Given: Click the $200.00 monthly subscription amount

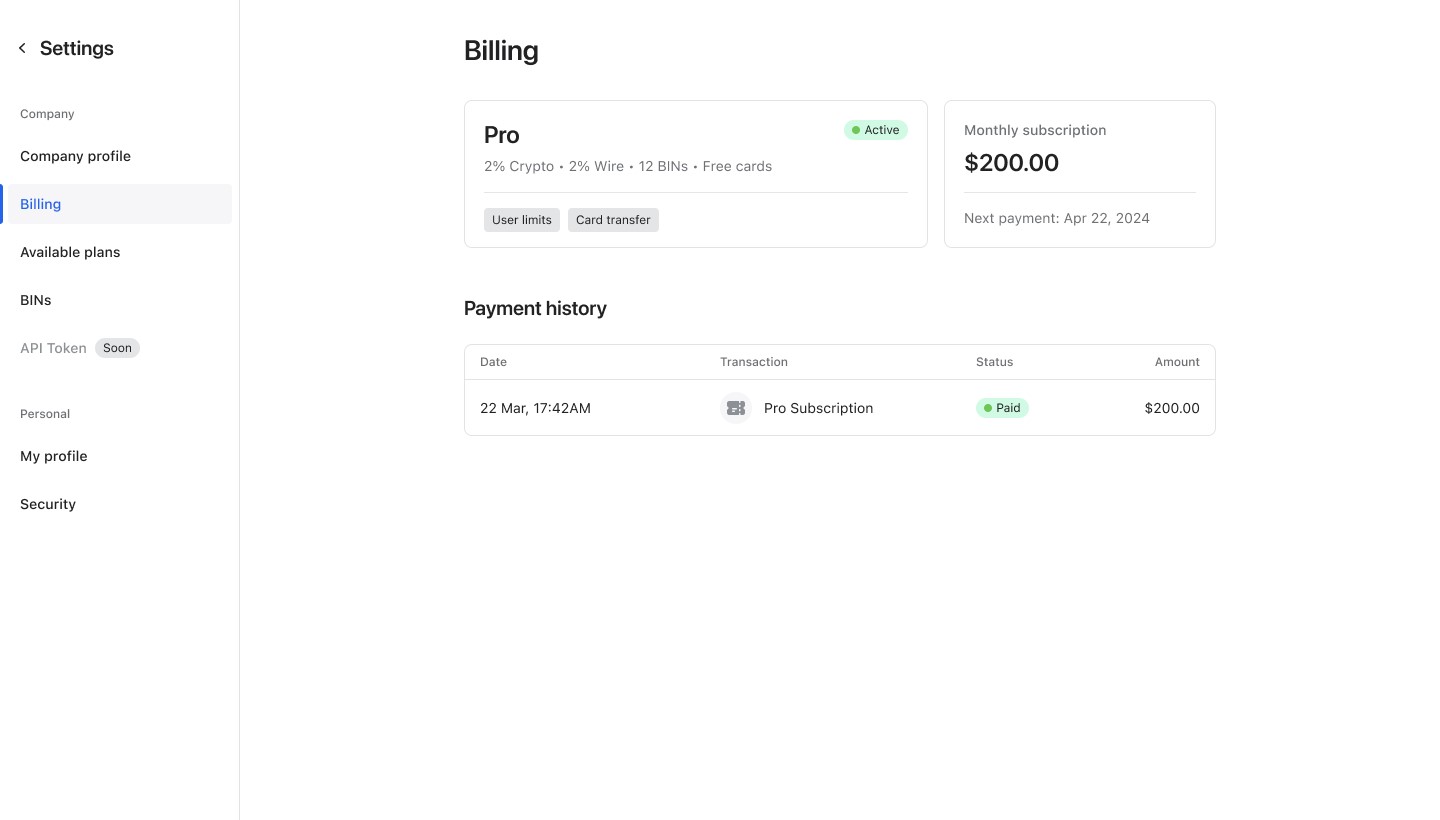Looking at the screenshot, I should (x=1011, y=162).
